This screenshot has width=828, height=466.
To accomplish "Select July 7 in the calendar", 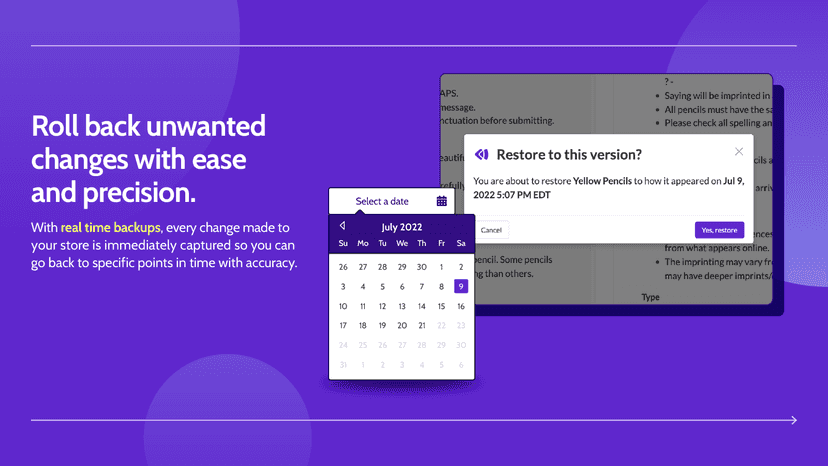I will (421, 286).
